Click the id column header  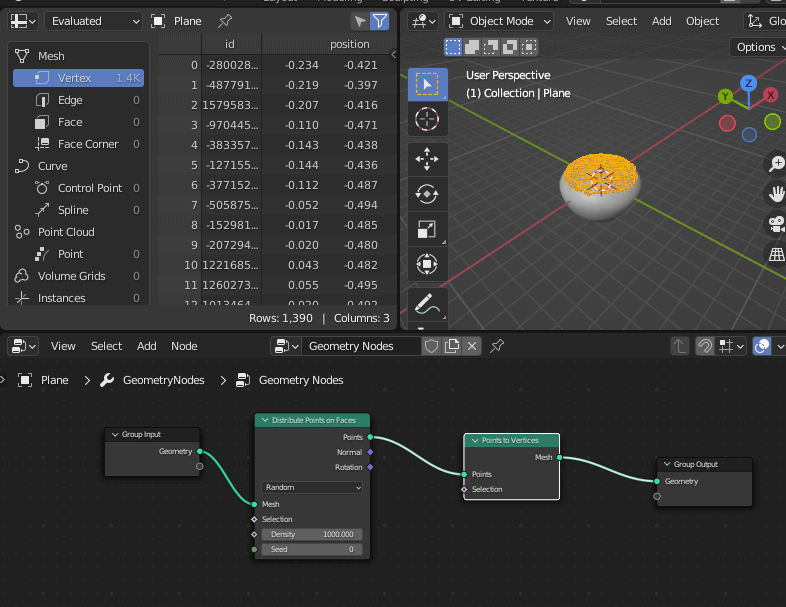(x=231, y=44)
